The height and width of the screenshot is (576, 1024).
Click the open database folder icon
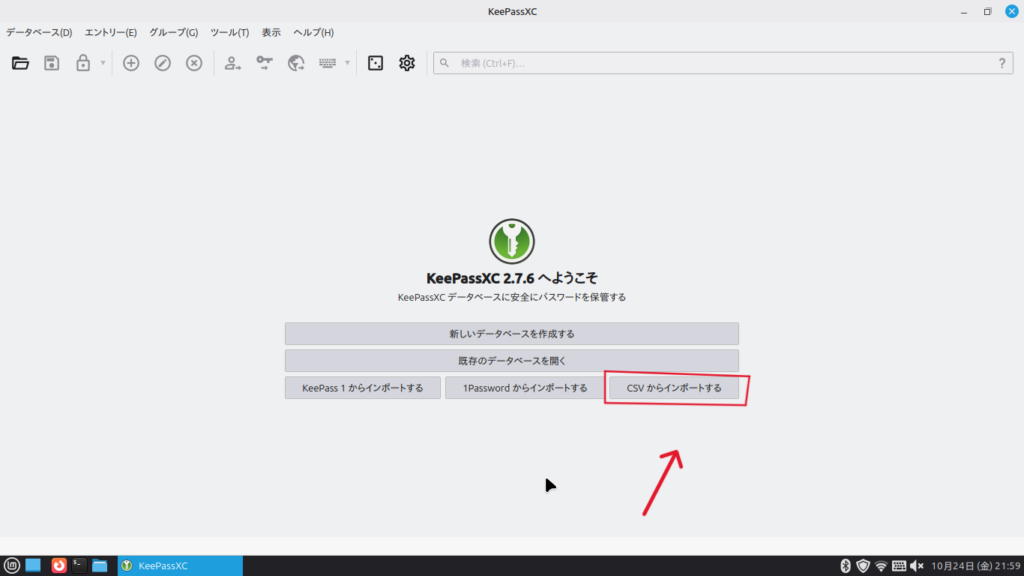(20, 63)
